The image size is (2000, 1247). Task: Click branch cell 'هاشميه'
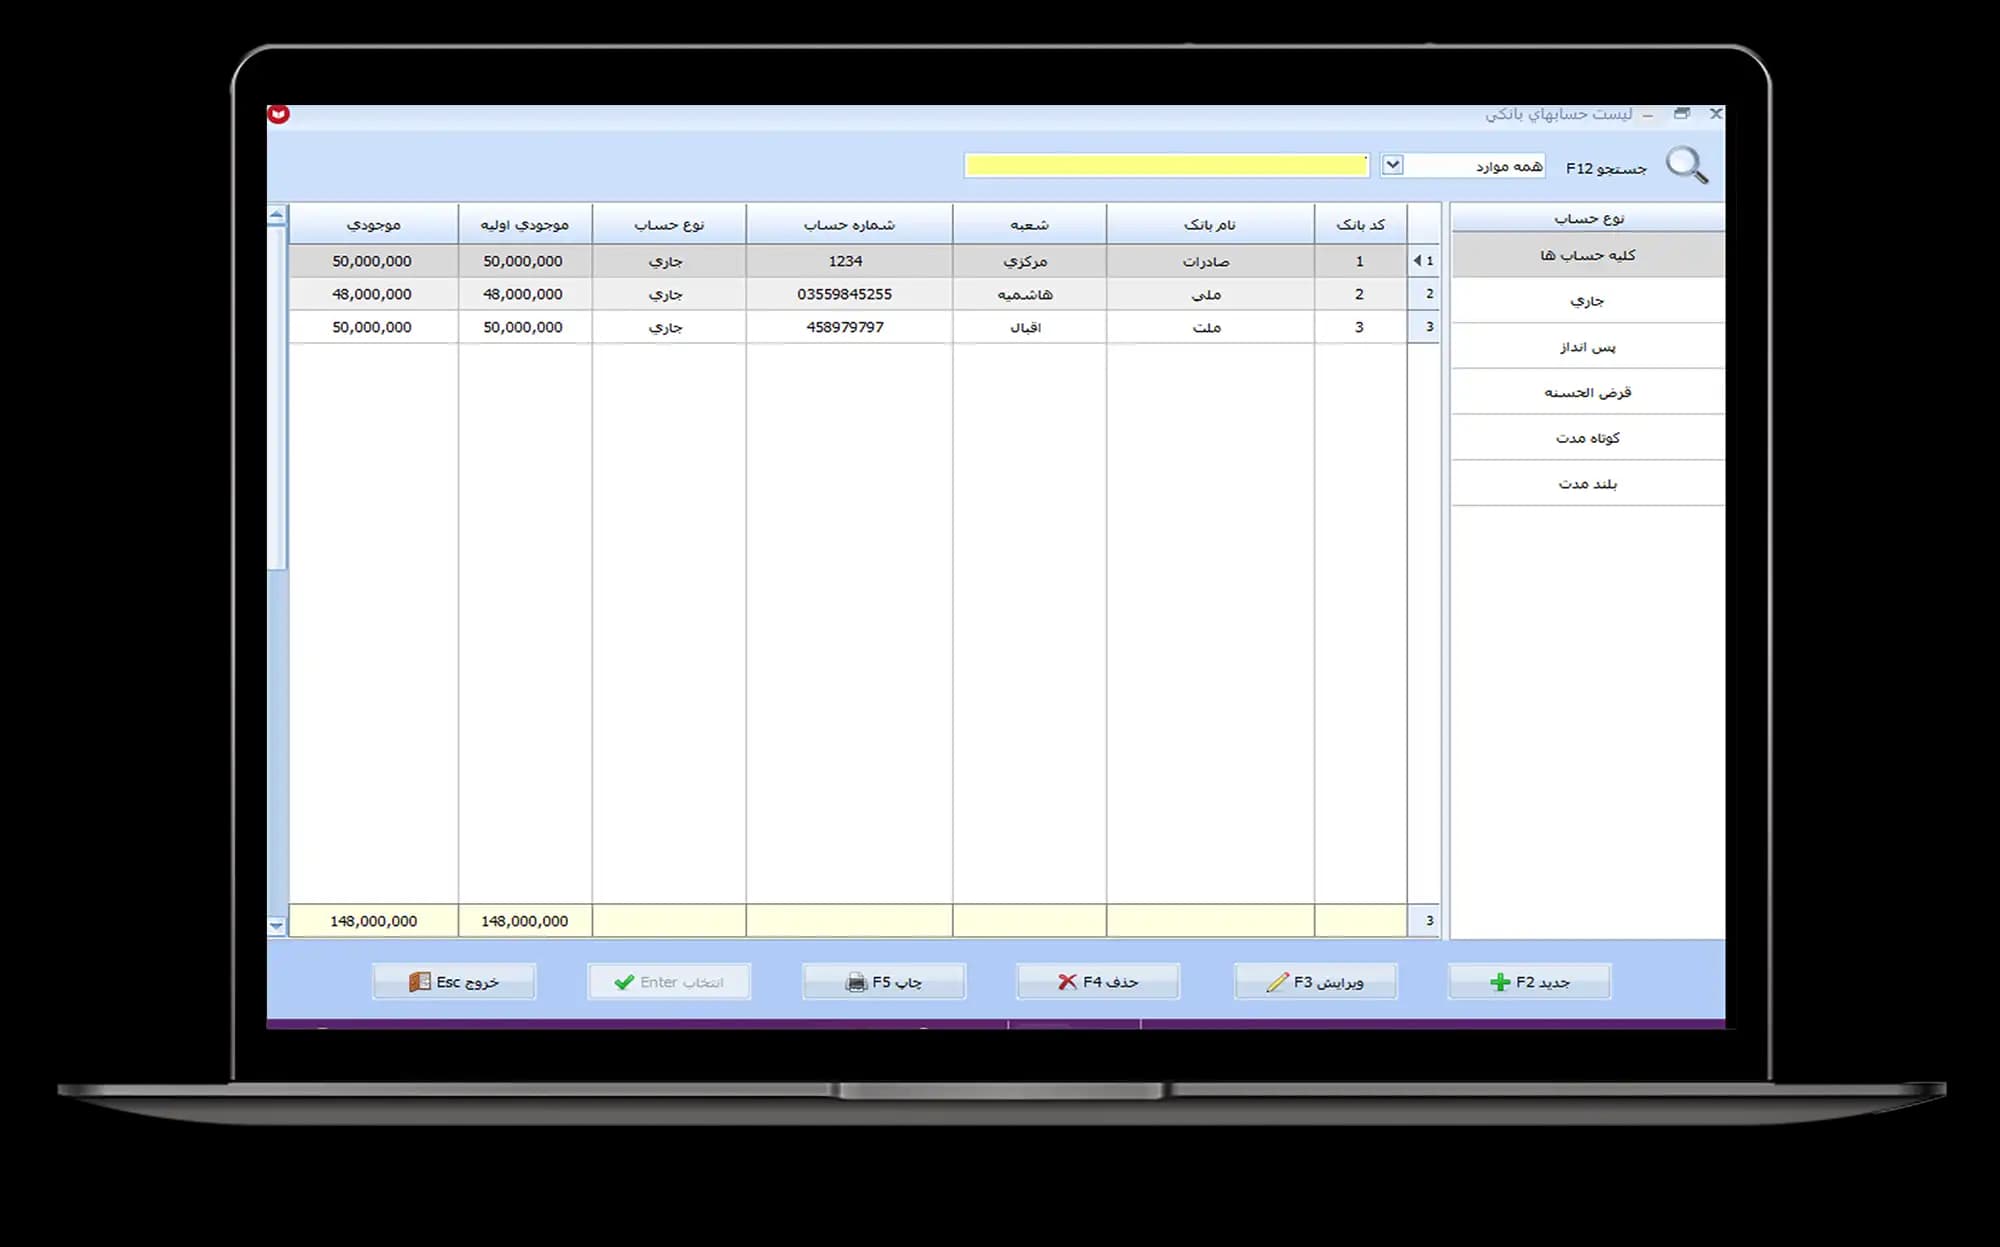pyautogui.click(x=1030, y=294)
